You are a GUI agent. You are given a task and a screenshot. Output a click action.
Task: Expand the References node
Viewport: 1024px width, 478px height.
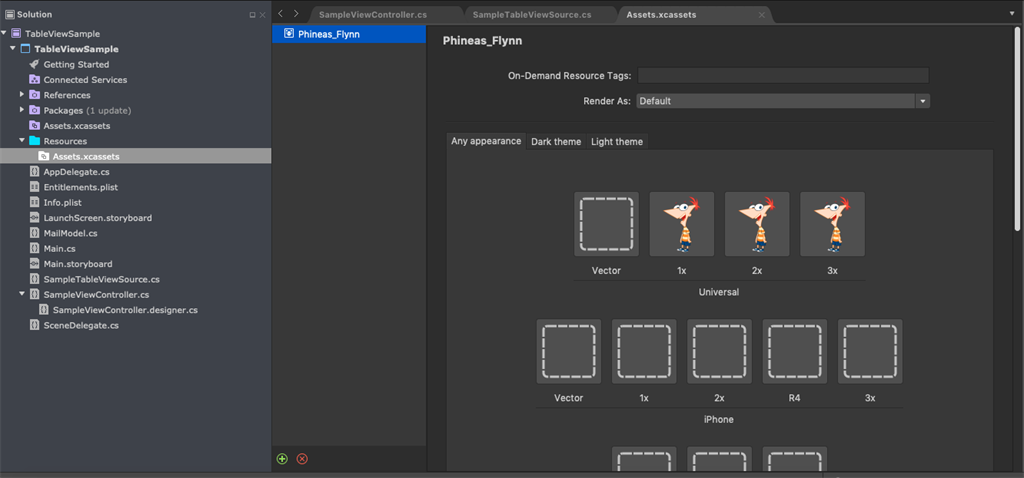(x=22, y=95)
